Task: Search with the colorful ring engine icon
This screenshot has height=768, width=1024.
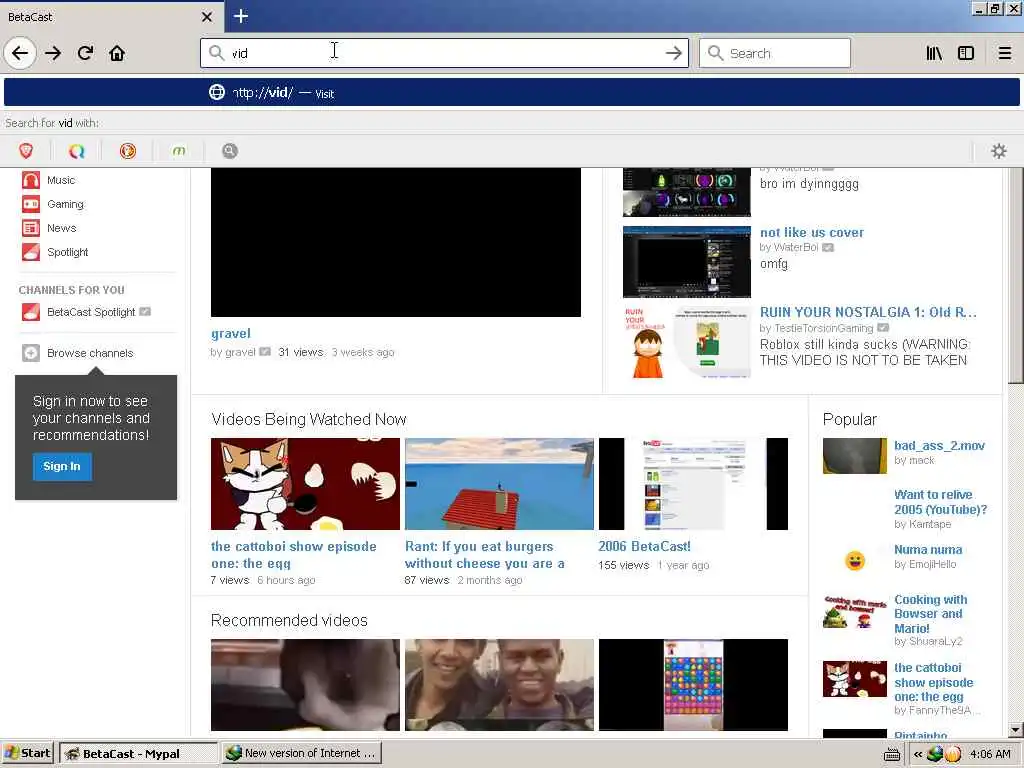Action: 76,151
